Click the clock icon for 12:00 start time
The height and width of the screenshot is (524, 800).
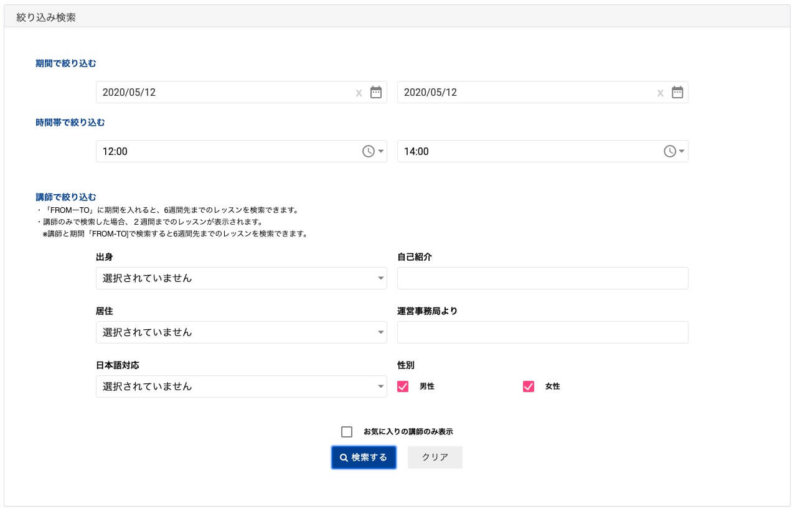tap(368, 151)
